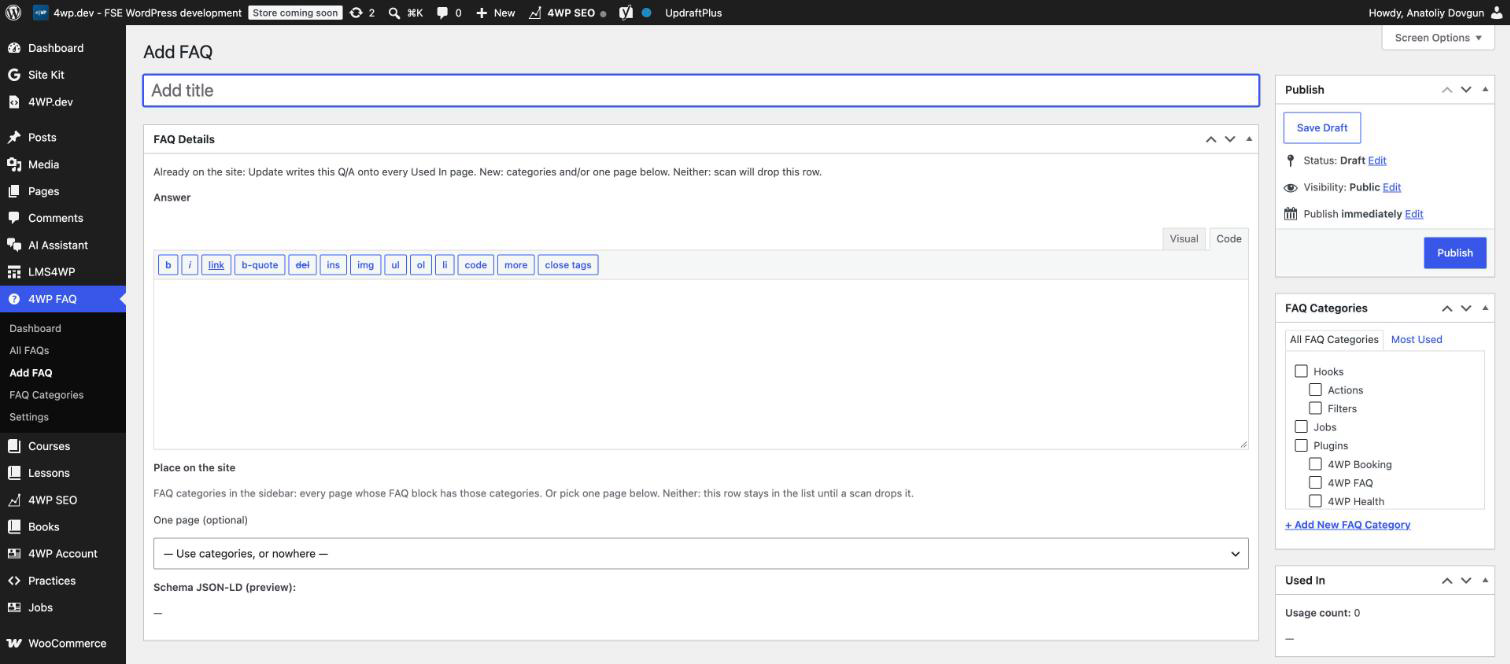This screenshot has width=1510, height=664.
Task: Insert bold tag with b button
Action: 168,265
